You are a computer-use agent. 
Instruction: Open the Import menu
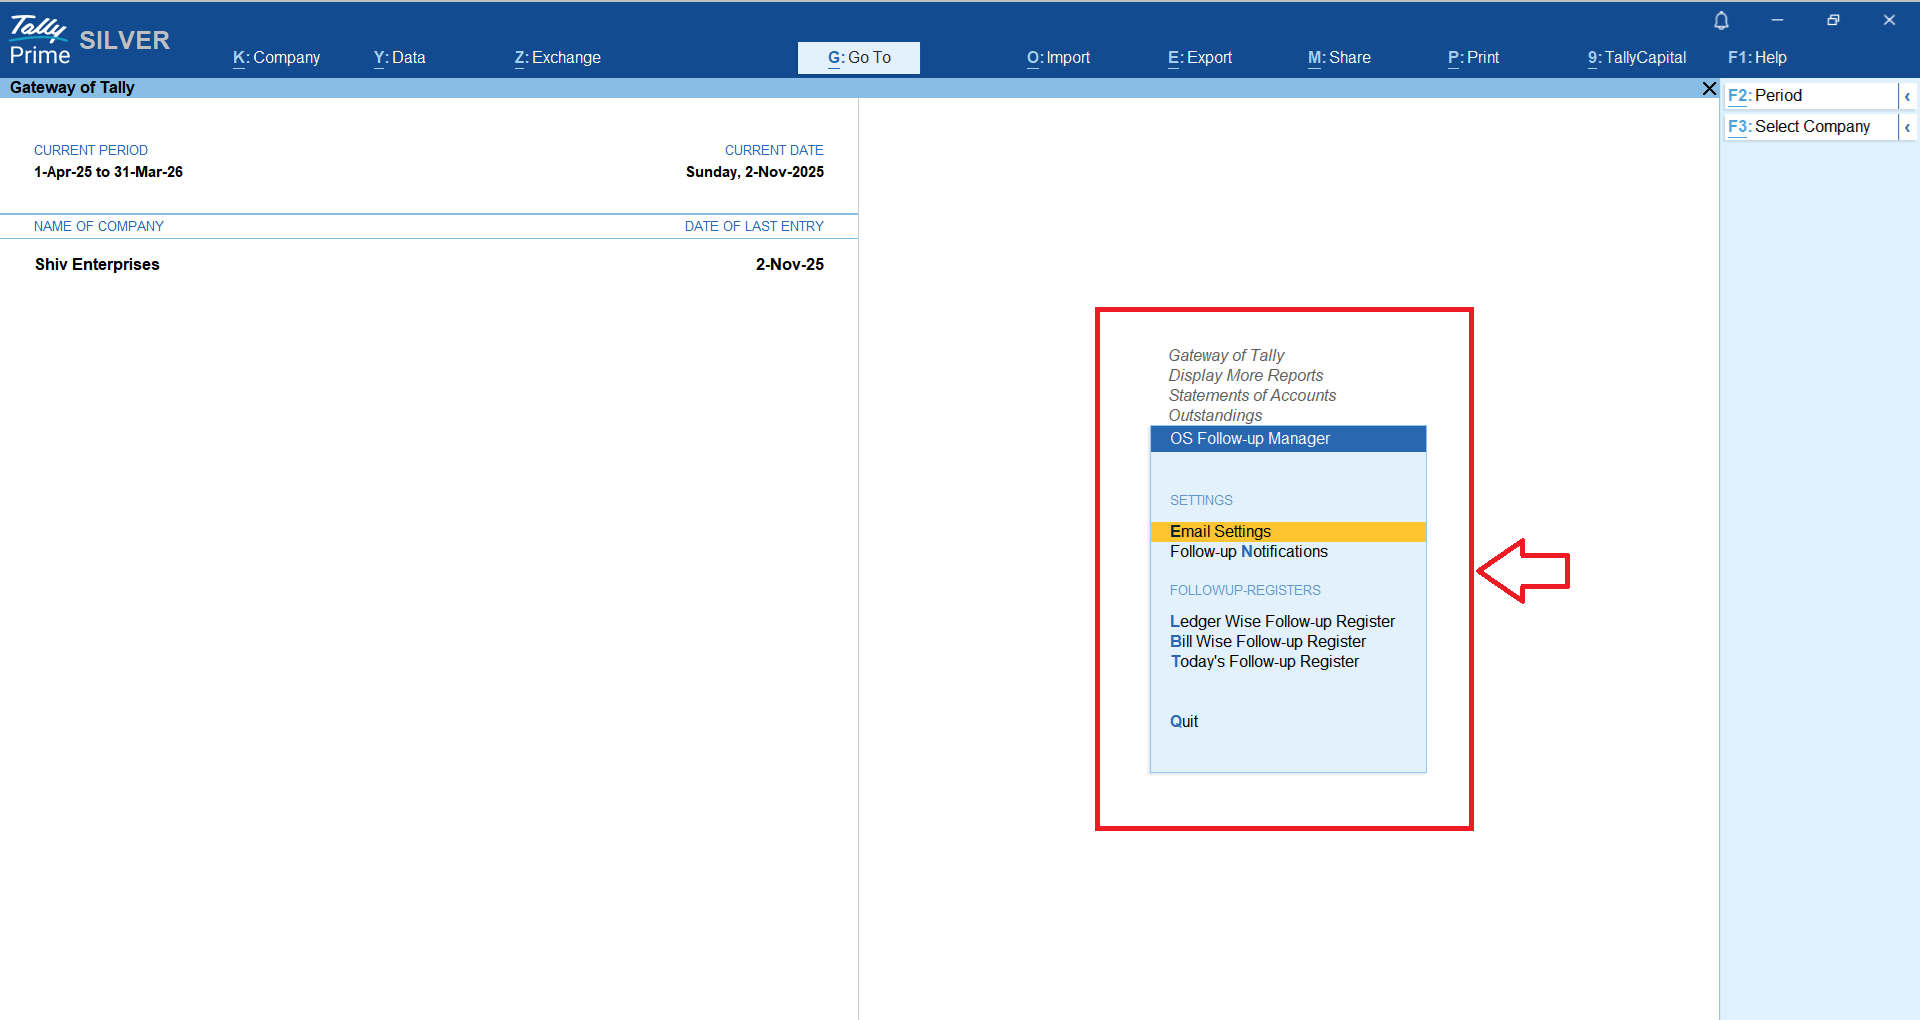(x=1058, y=58)
